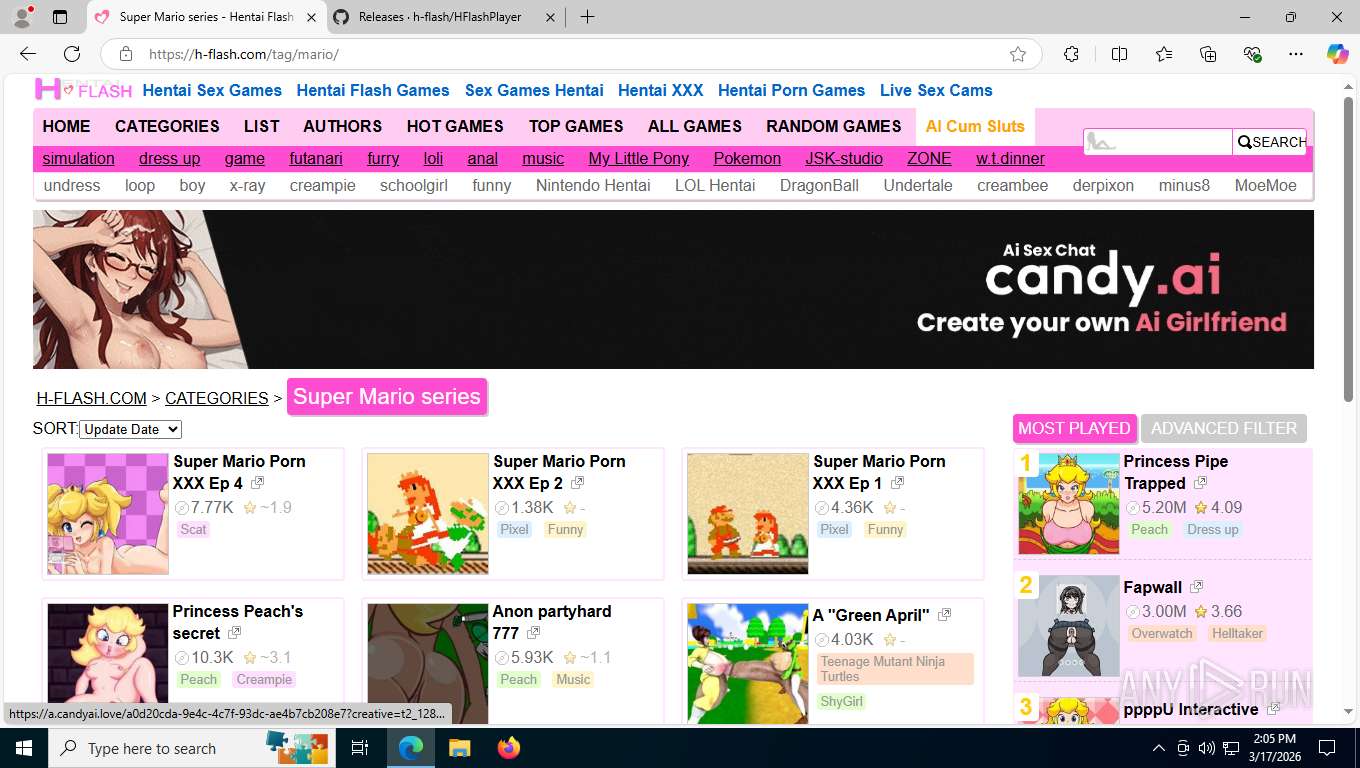The image size is (1360, 768).
Task: Open new-window icon beside Fapwall
Action: 1196,587
